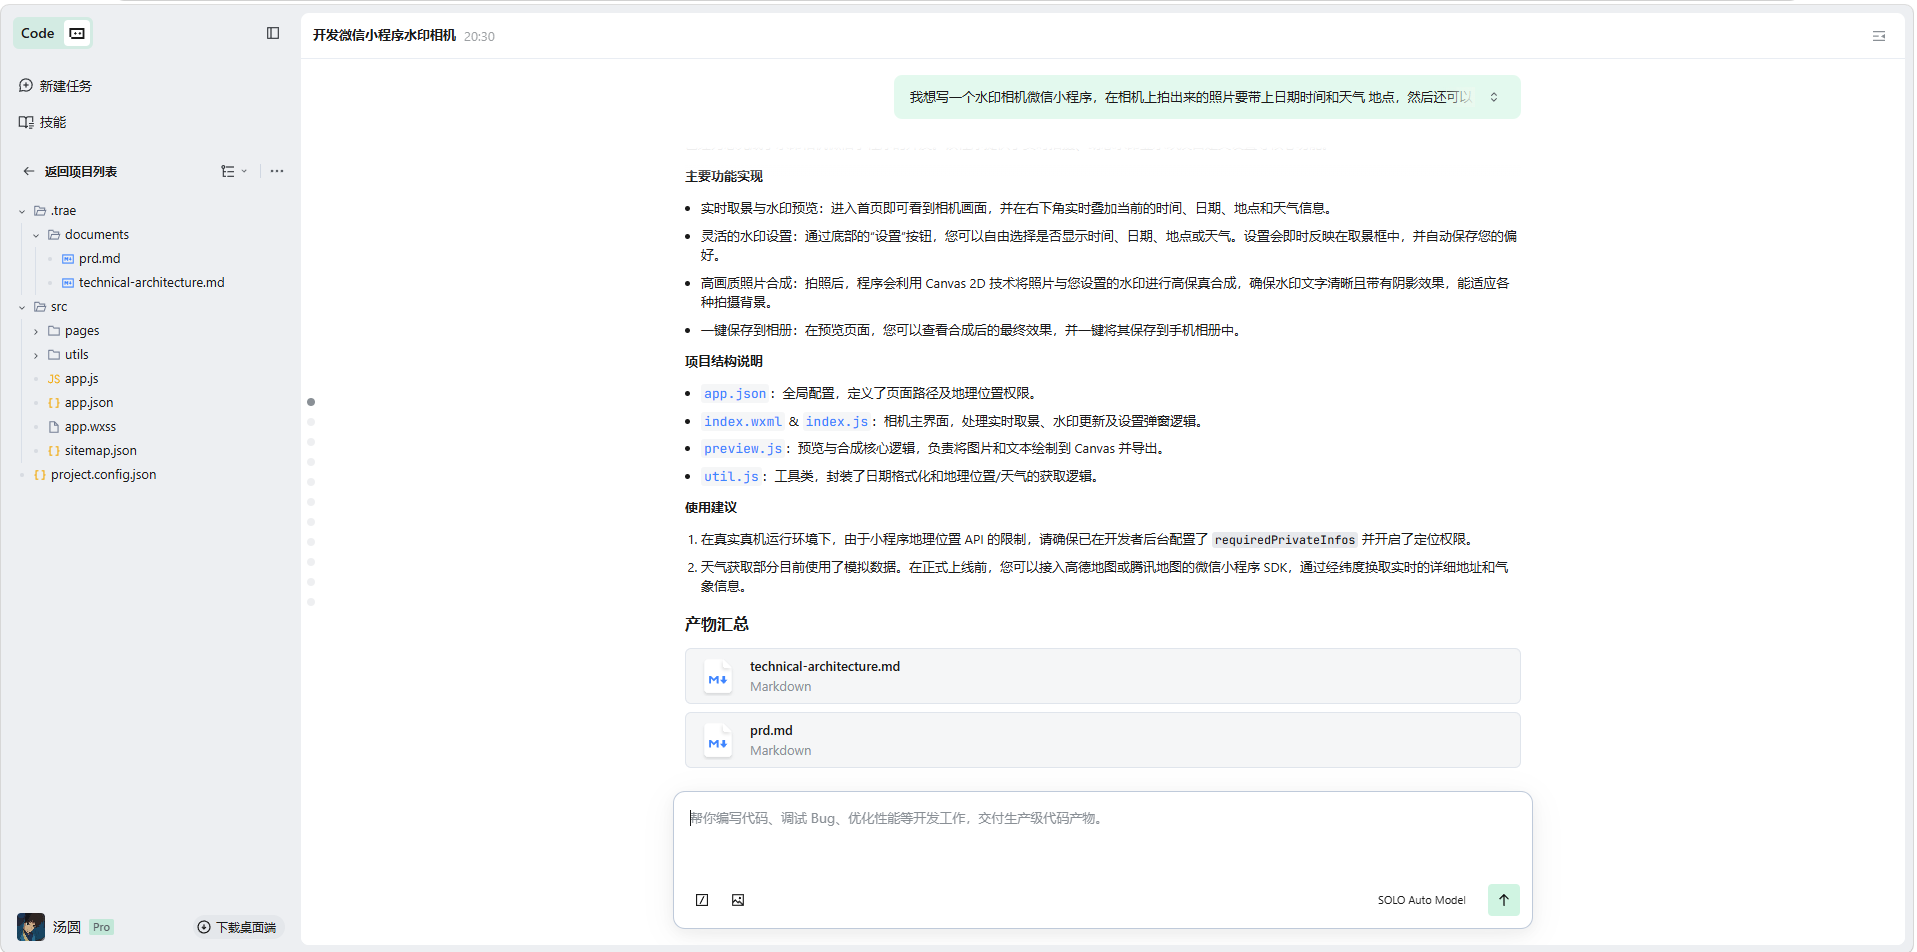Collapse the left sidebar panel
1917x952 pixels.
coord(273,33)
